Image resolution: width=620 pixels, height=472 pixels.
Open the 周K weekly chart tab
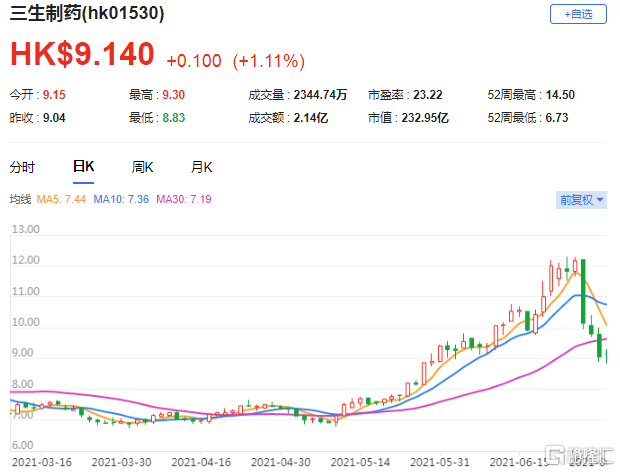(x=142, y=167)
